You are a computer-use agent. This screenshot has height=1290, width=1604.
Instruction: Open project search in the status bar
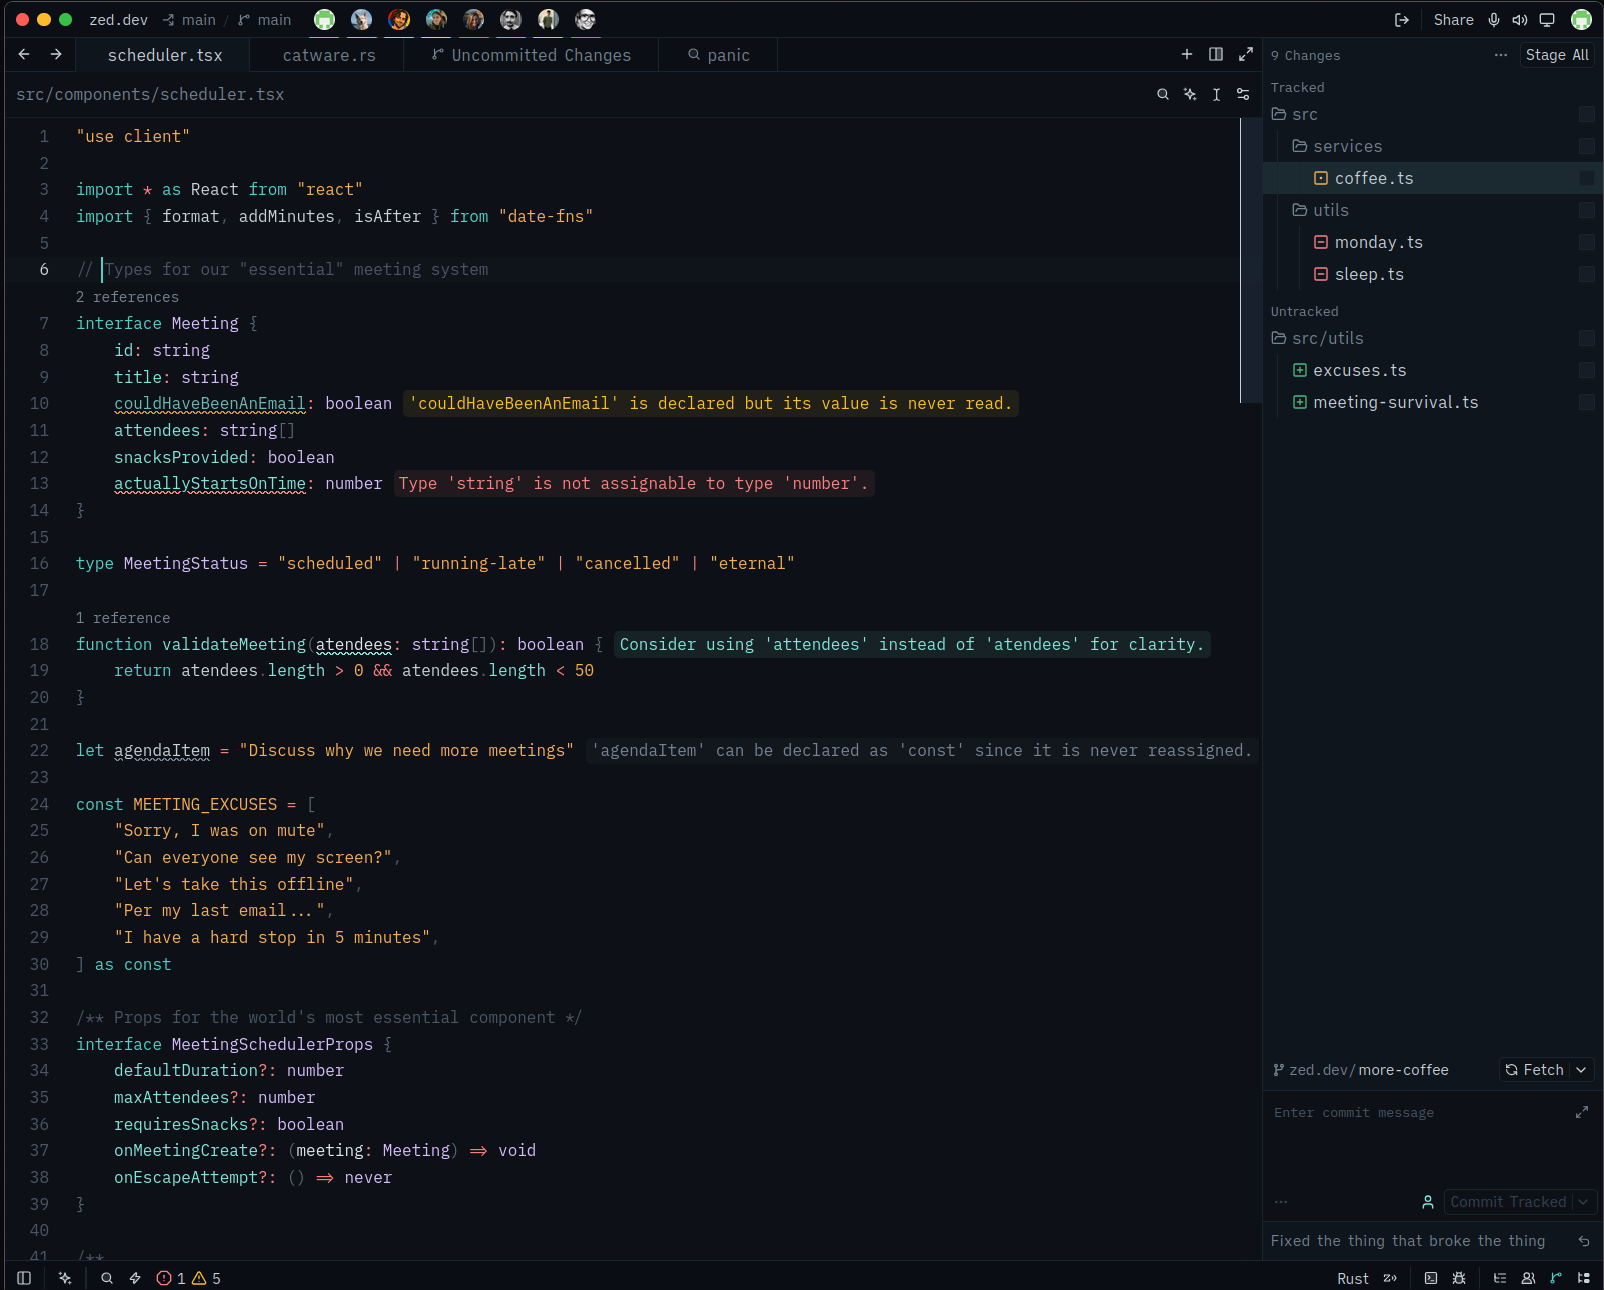pyautogui.click(x=107, y=1278)
